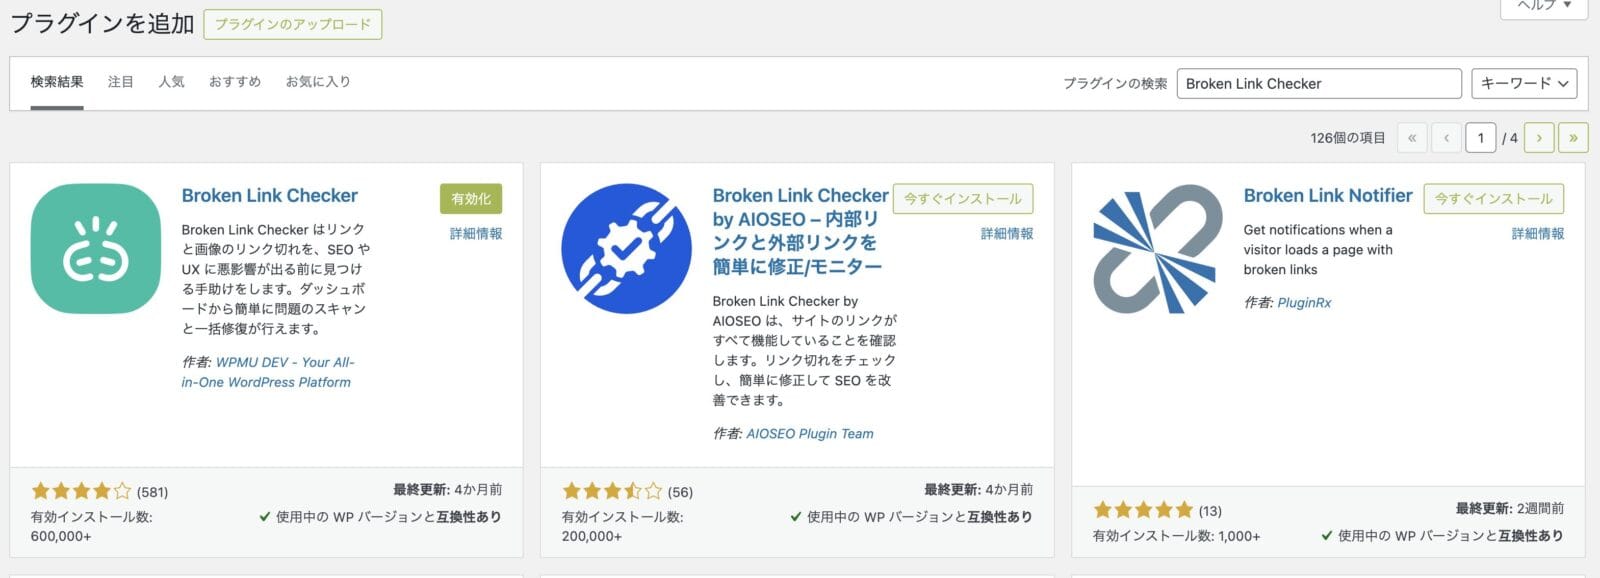Jump to last page of results
The image size is (1600, 578).
[x=1573, y=138]
